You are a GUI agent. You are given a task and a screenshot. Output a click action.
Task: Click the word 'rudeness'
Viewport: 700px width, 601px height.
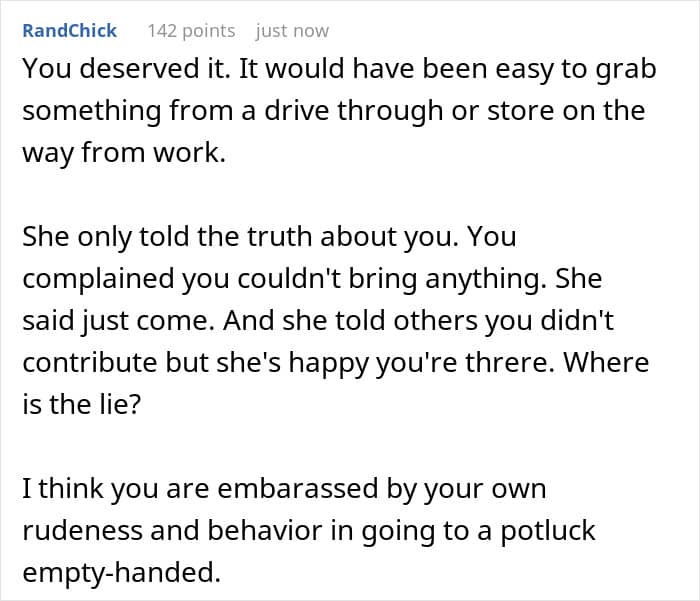point(82,530)
